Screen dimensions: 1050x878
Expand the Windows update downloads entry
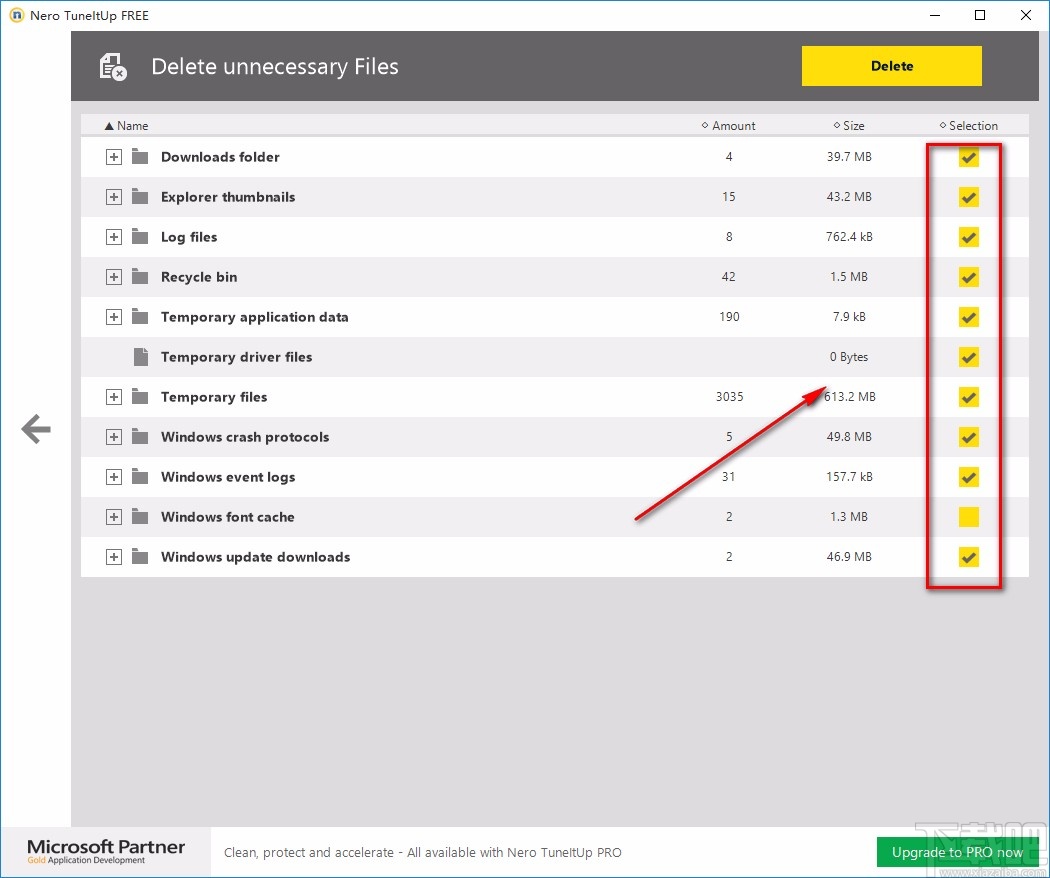(114, 557)
